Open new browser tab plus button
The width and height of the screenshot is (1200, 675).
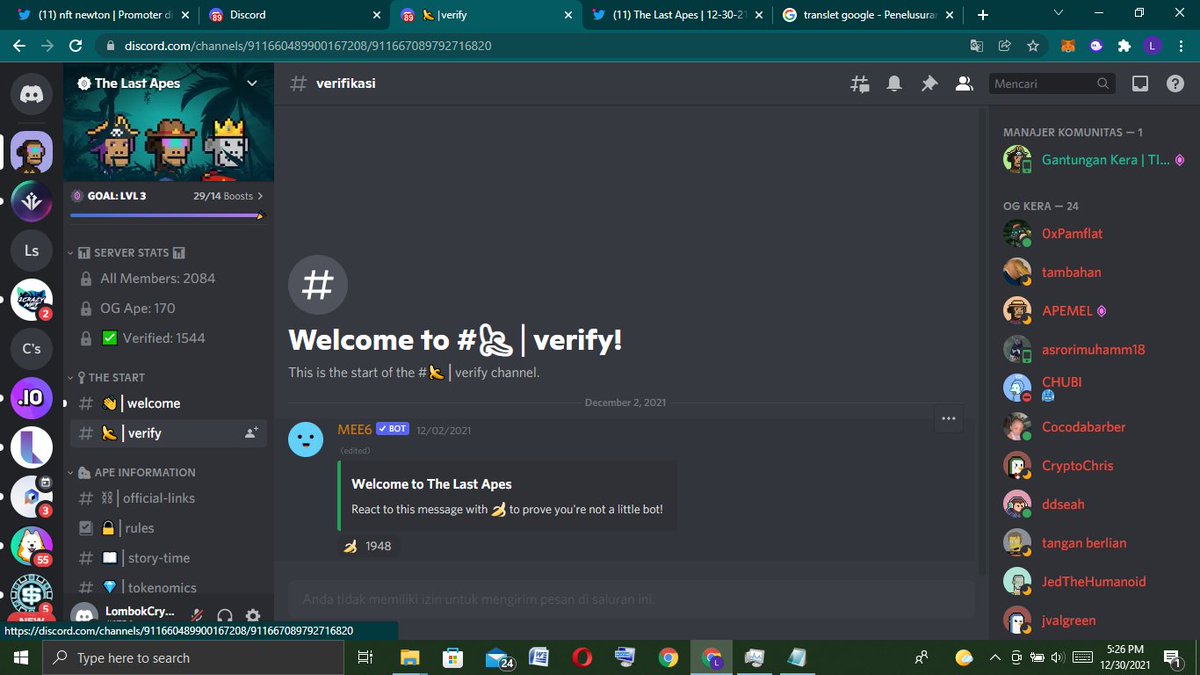[983, 15]
